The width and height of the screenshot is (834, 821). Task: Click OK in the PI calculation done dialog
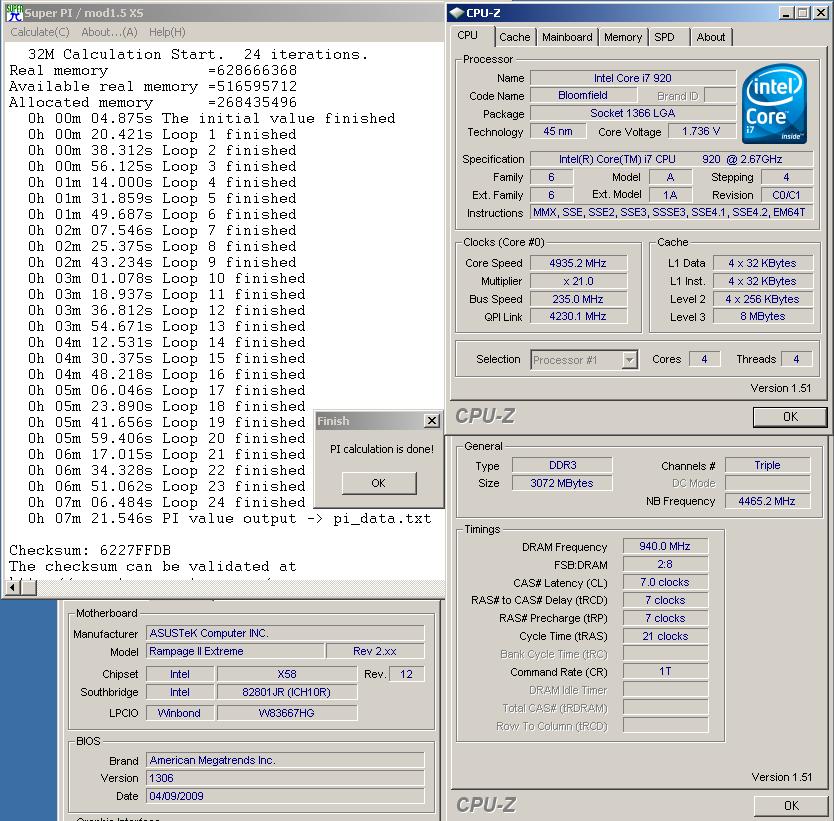379,483
